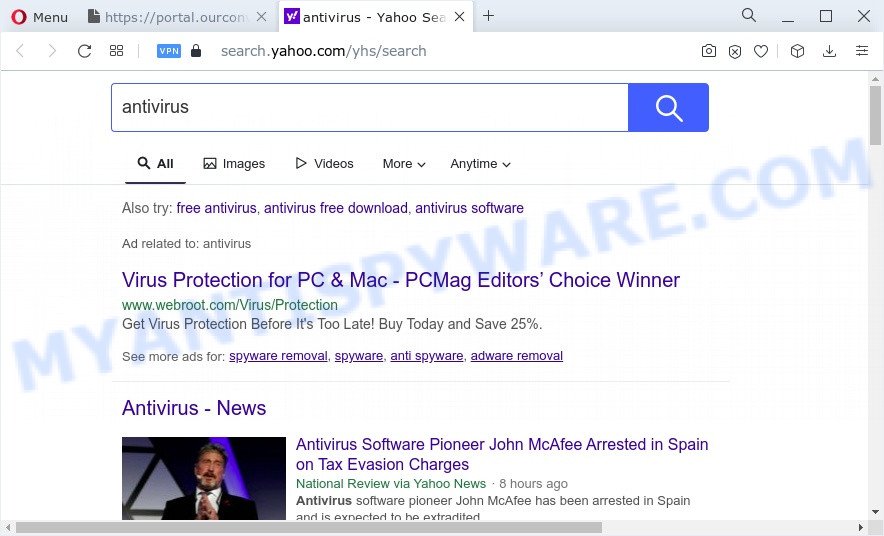The width and height of the screenshot is (884, 536).
Task: Click the address bar URL
Action: 324,51
